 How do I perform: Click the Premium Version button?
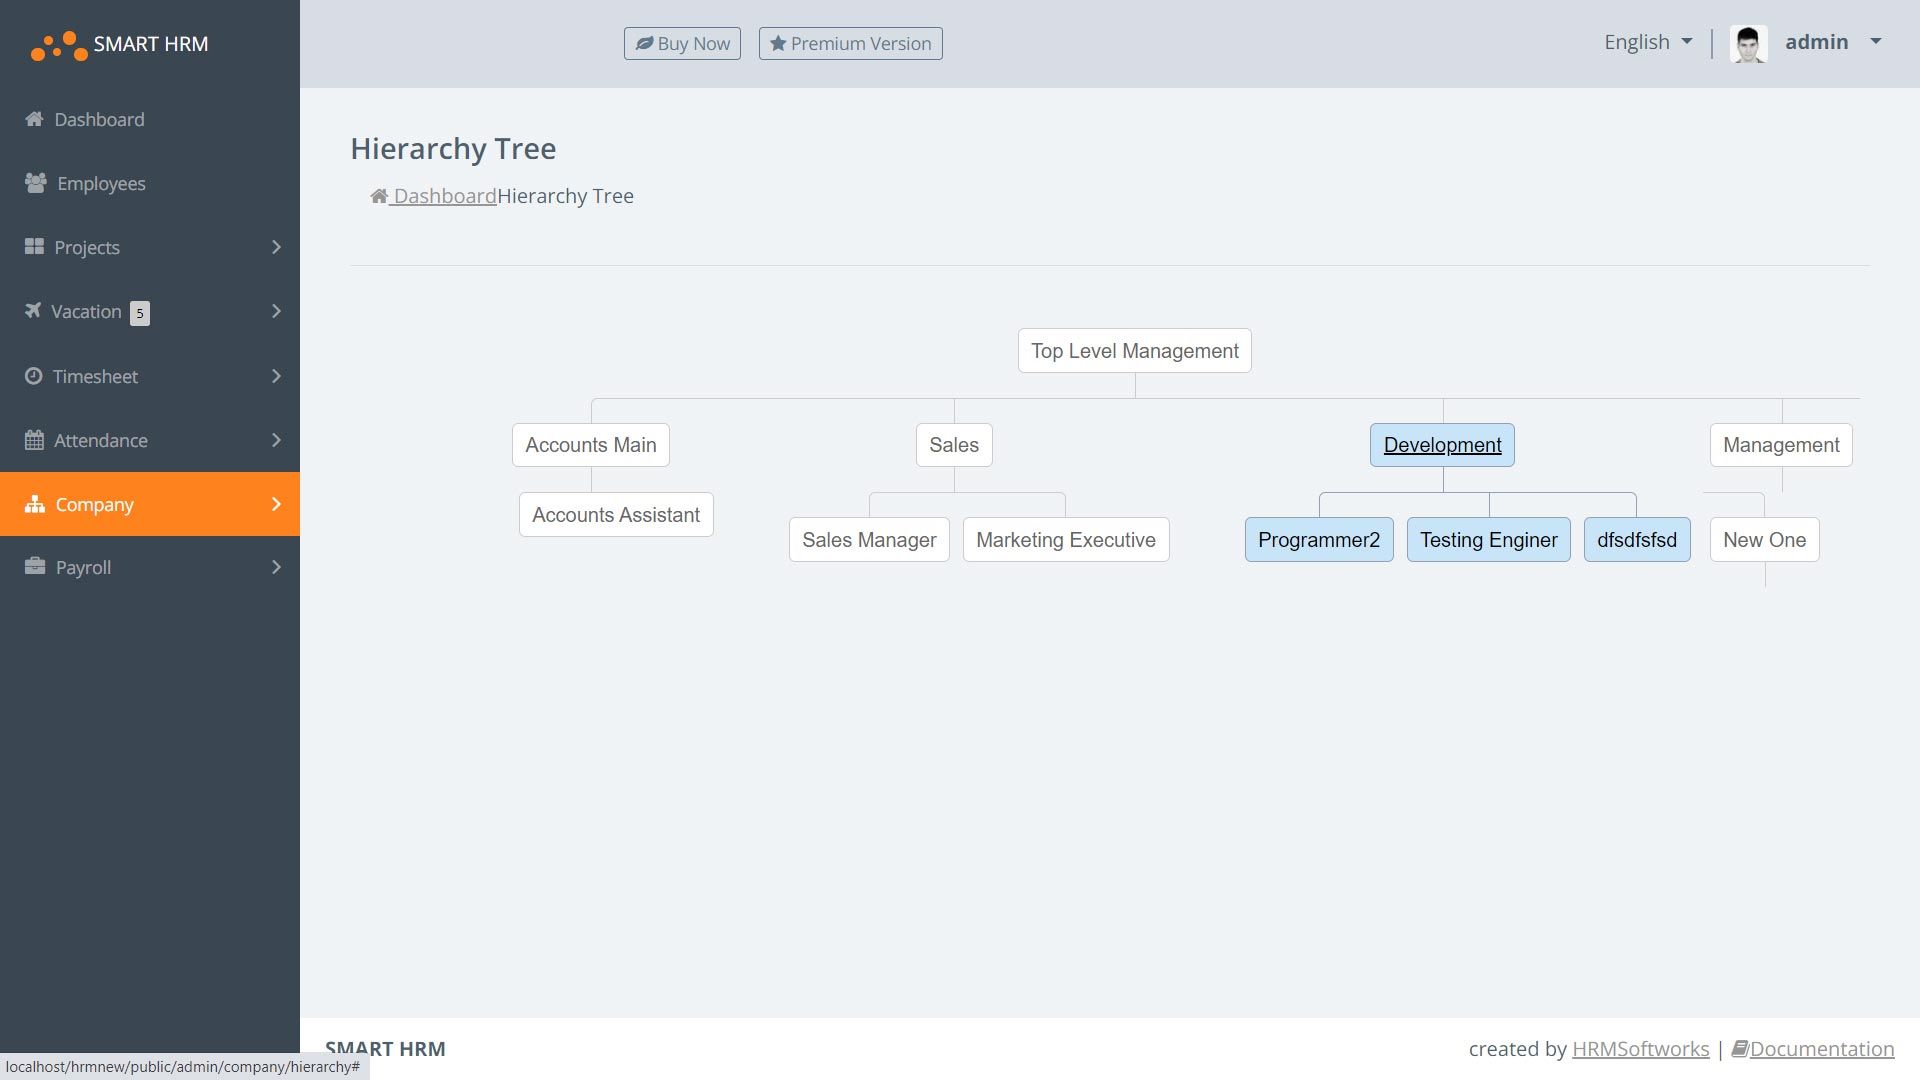pyautogui.click(x=850, y=43)
